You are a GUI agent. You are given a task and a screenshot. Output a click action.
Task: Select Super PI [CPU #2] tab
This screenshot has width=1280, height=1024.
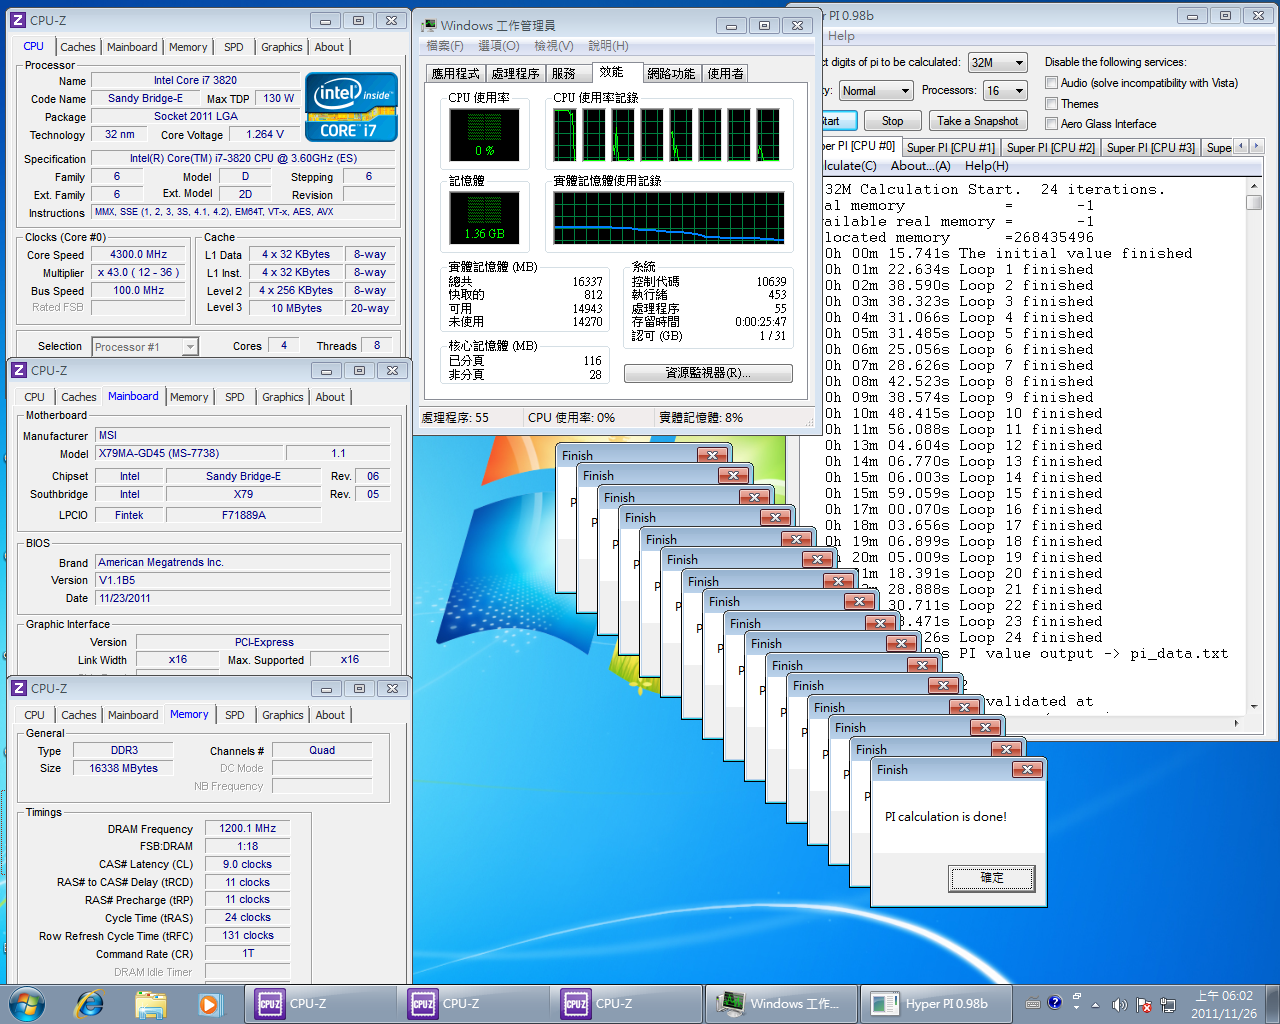1050,147
